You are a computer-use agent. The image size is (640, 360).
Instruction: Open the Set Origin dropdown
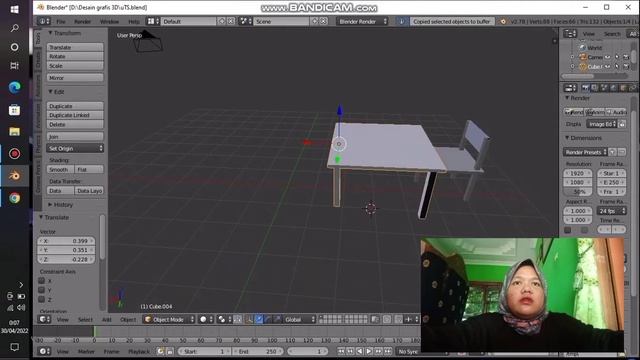(75, 148)
